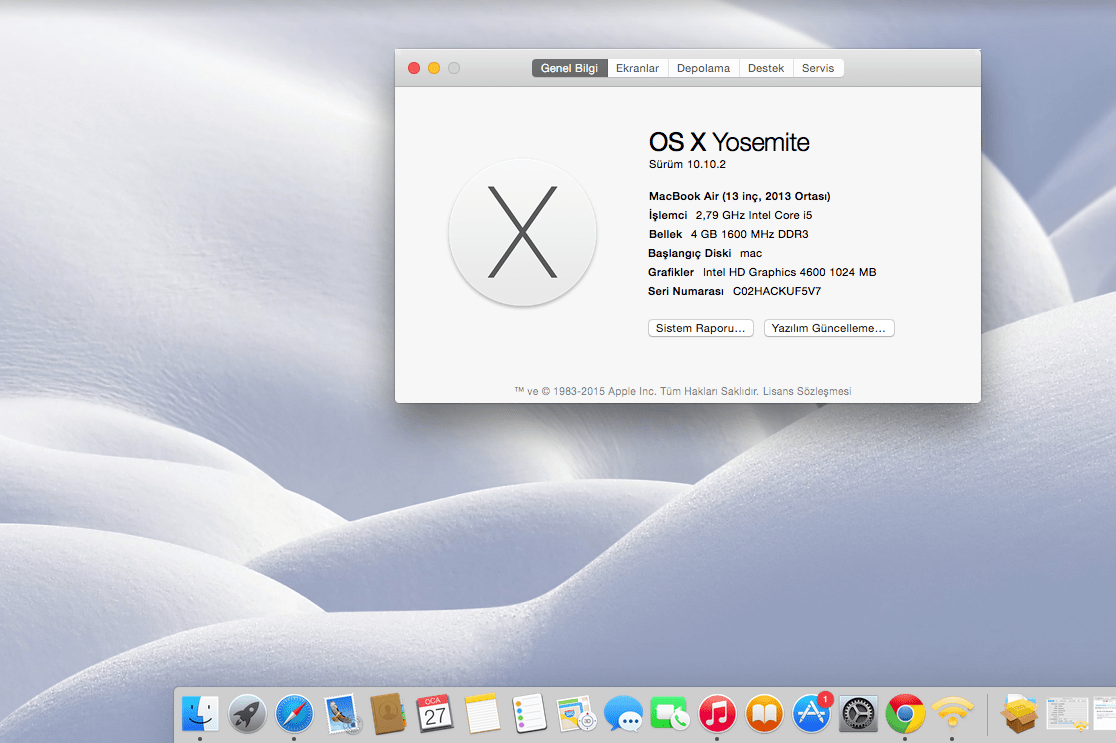Launch iTunes music note icon

pos(717,714)
